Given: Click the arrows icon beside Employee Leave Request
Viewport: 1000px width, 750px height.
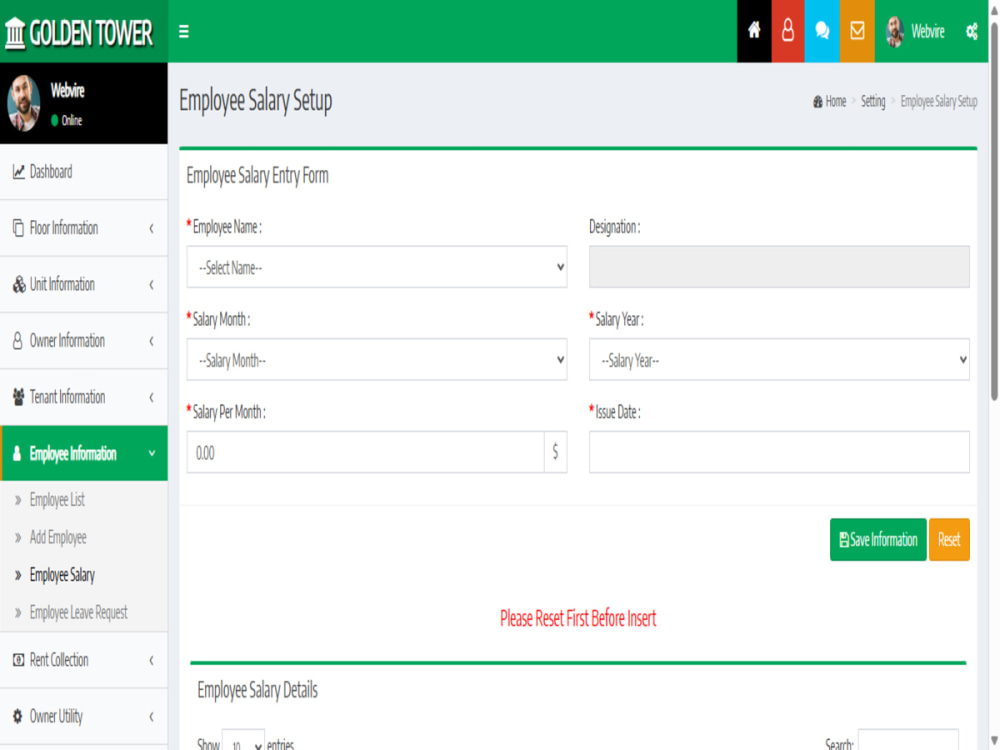Looking at the screenshot, I should [18, 613].
